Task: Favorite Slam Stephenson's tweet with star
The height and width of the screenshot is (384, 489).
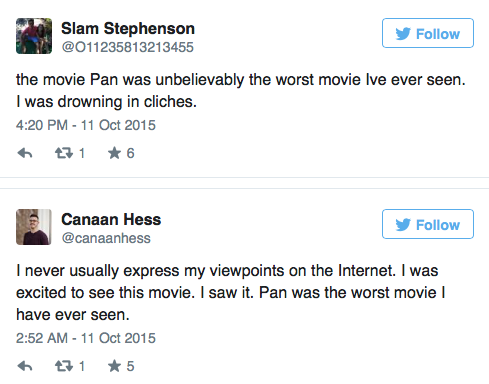Action: [x=114, y=153]
